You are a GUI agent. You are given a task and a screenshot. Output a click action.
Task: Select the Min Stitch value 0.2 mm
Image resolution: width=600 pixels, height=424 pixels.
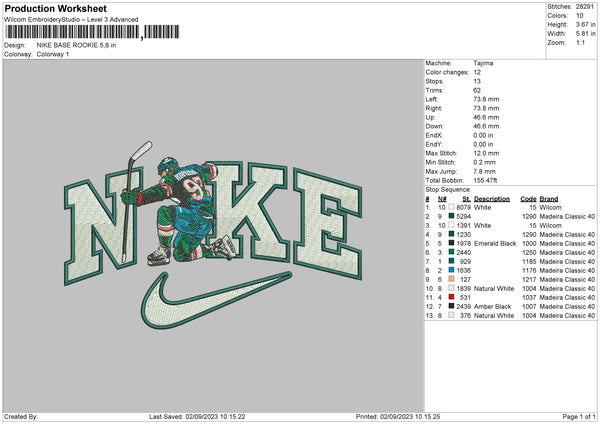tap(484, 162)
